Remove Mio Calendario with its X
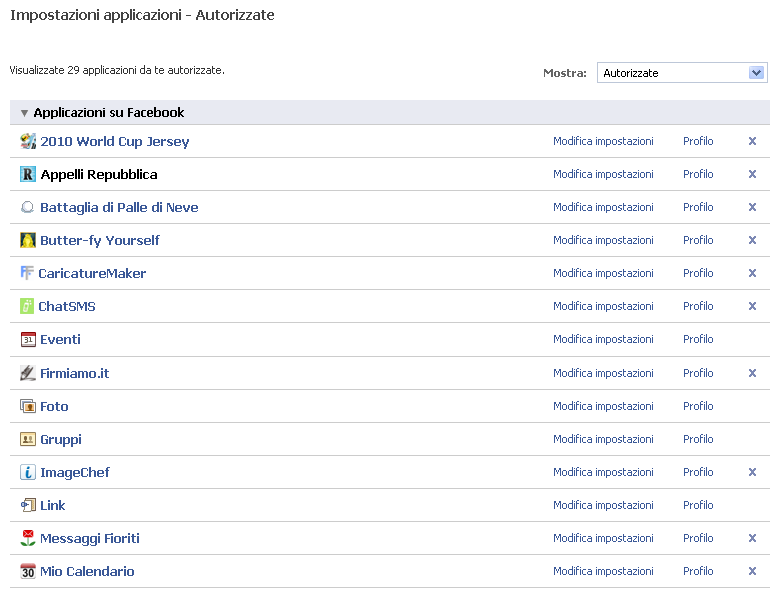Image resolution: width=773 pixels, height=590 pixels. click(x=752, y=572)
